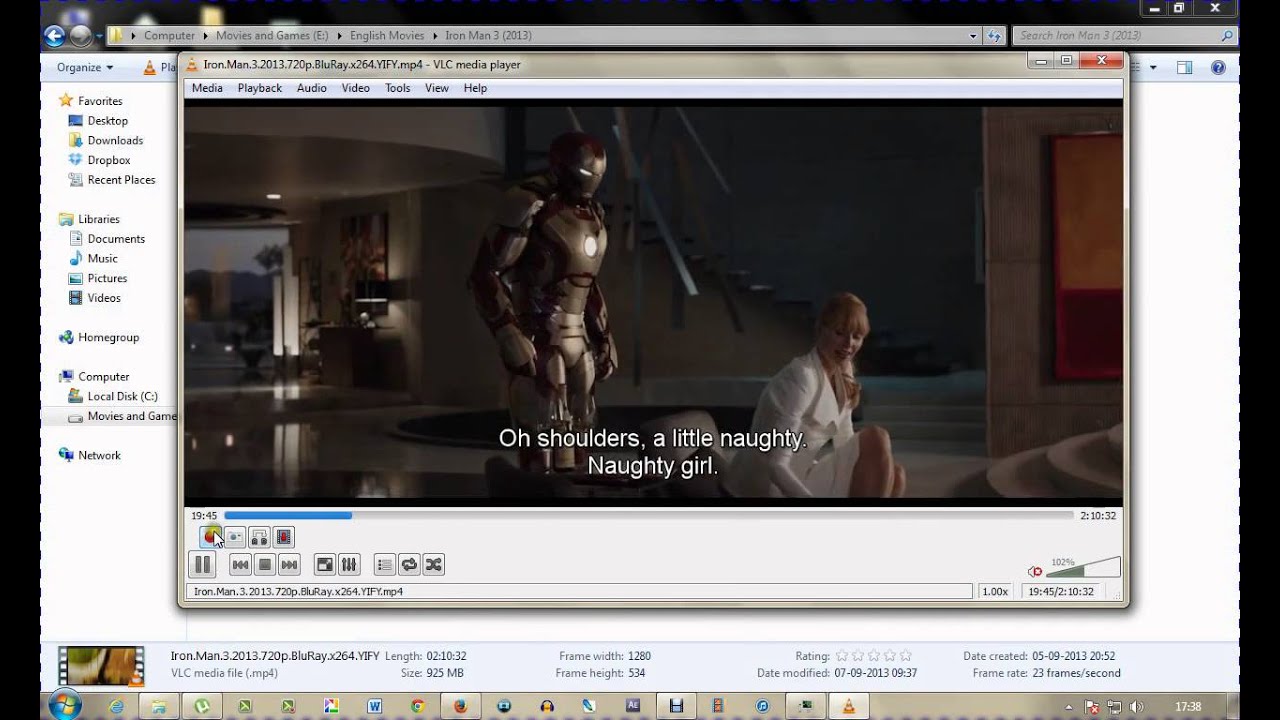The width and height of the screenshot is (1280, 720).
Task: Open the Pictures library
Action: [97, 278]
